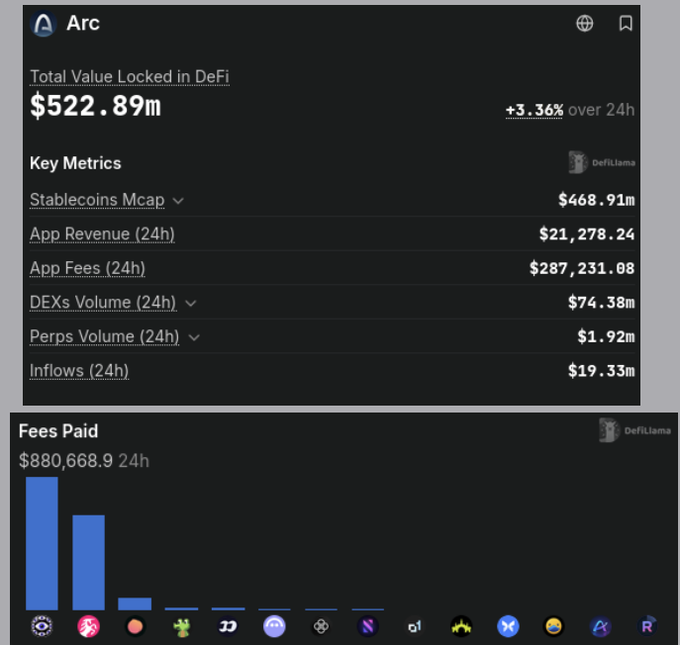
Task: Select the tallest bar in Fees Paid chart
Action: tap(42, 544)
